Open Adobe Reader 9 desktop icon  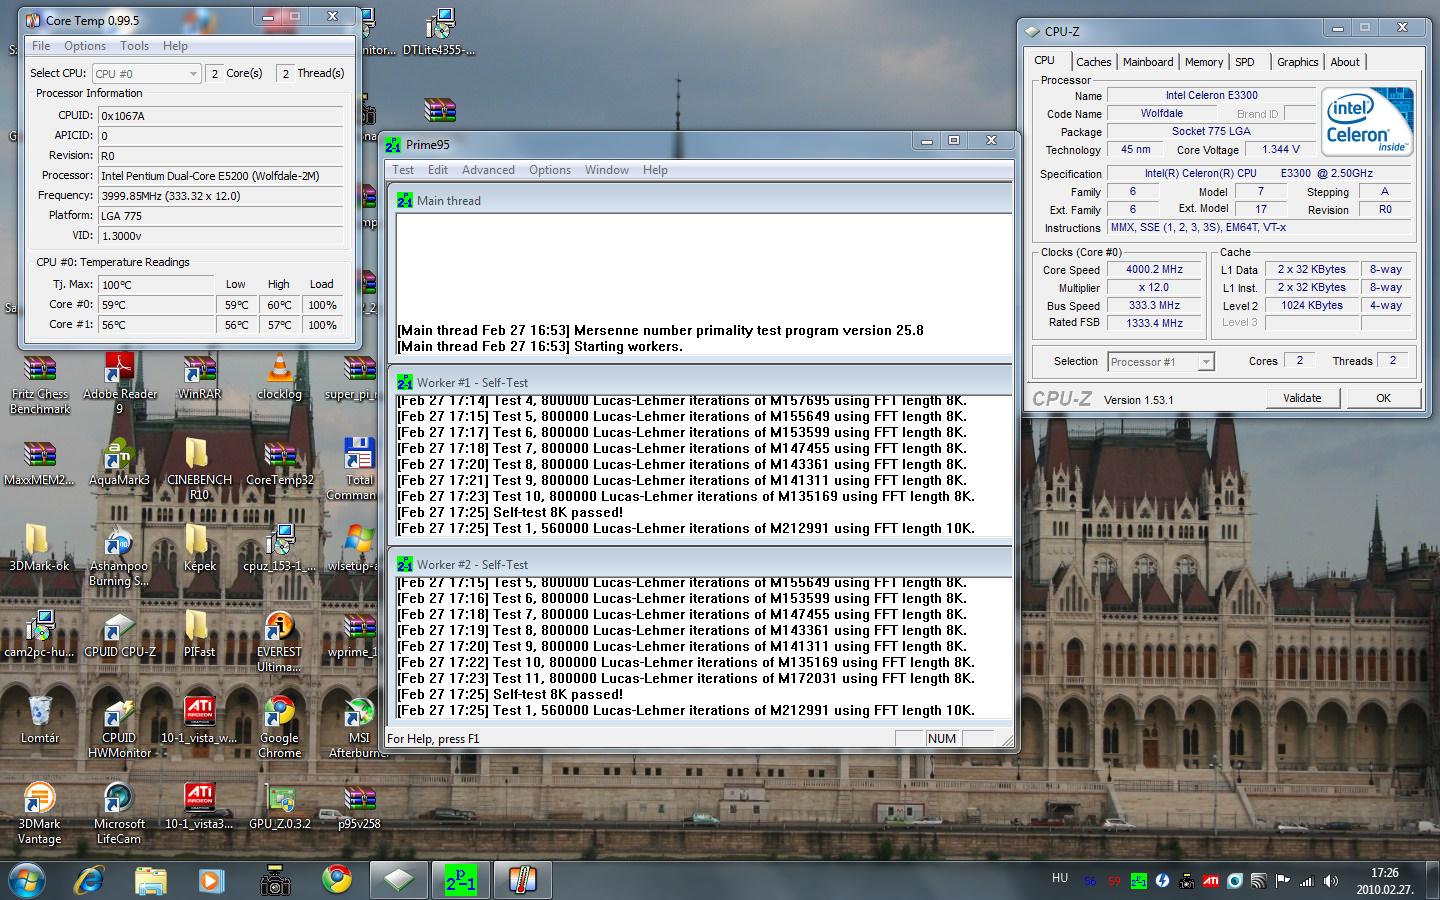pos(119,384)
